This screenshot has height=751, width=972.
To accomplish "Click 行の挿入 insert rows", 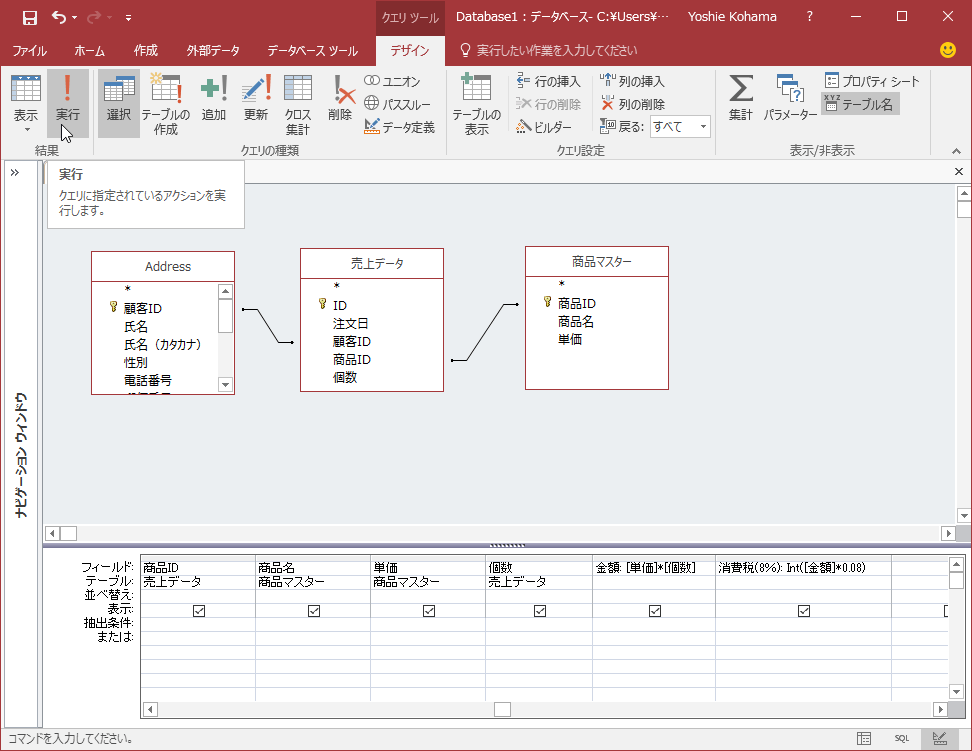I will tap(548, 81).
